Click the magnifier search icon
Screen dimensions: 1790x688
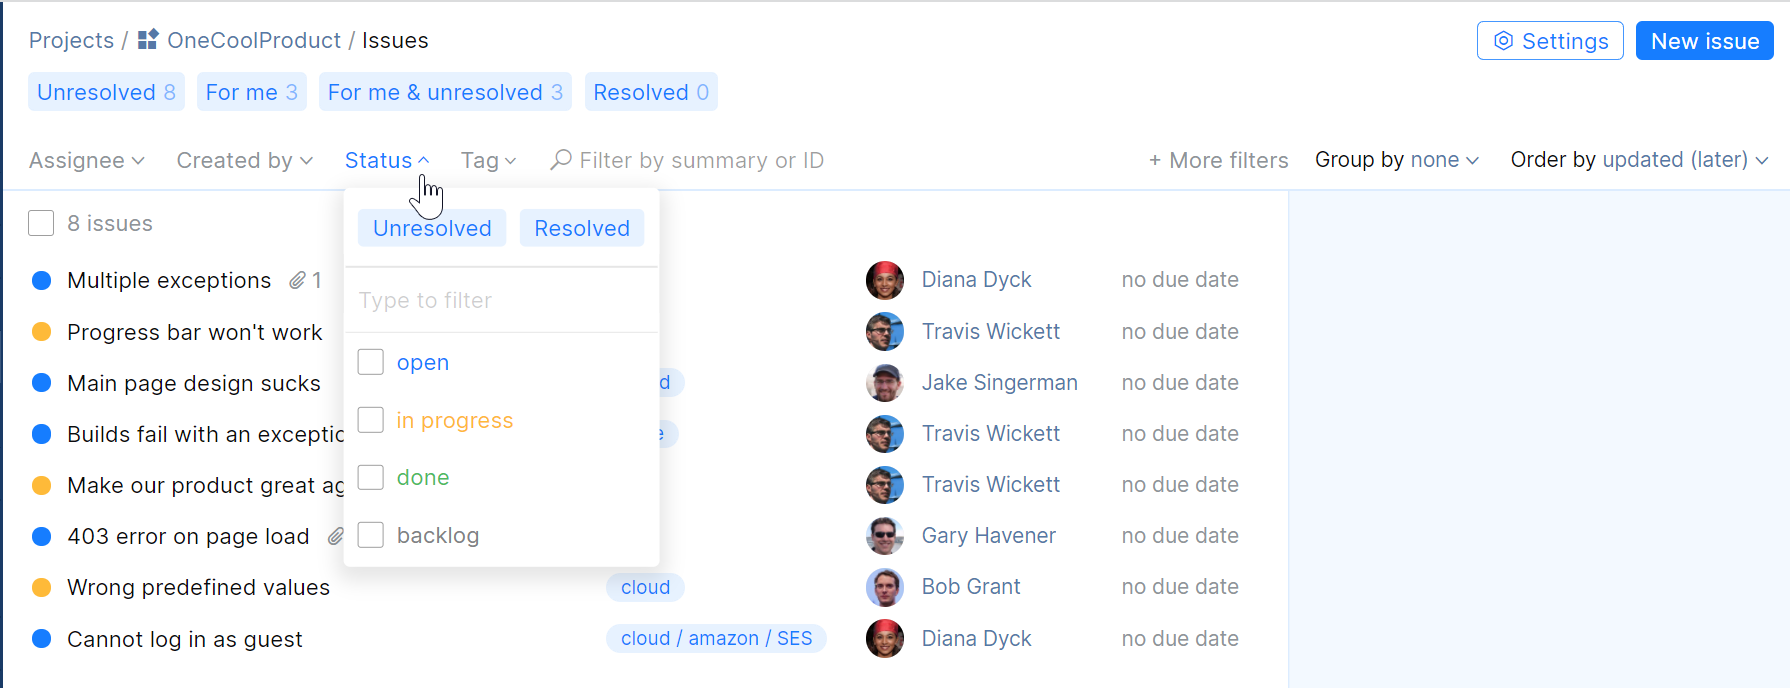click(x=561, y=160)
